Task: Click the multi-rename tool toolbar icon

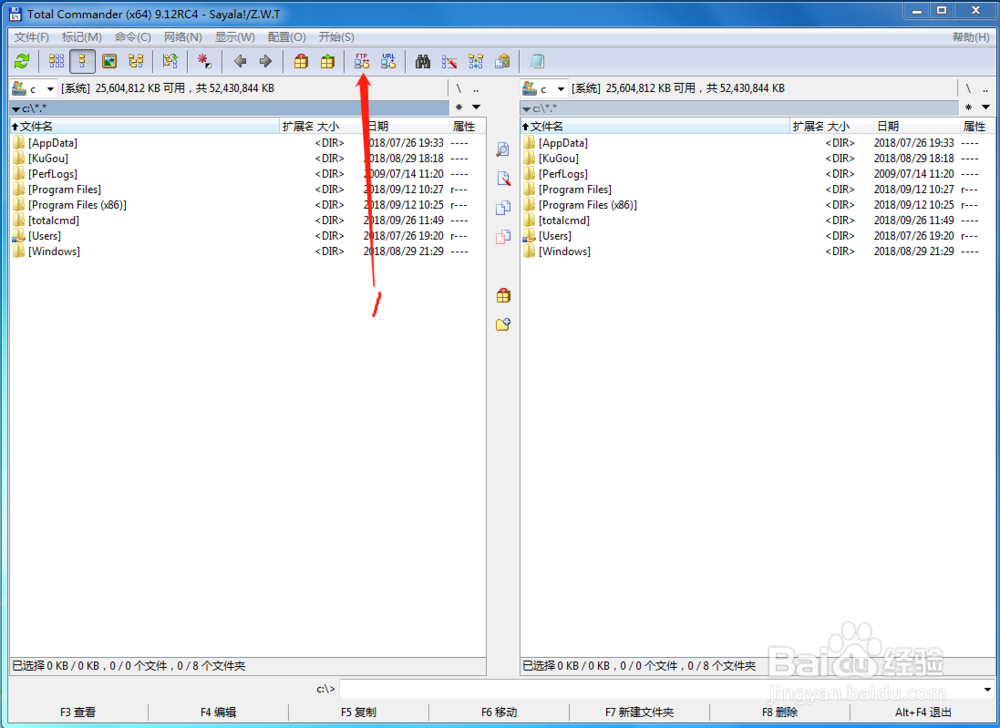Action: 449,61
